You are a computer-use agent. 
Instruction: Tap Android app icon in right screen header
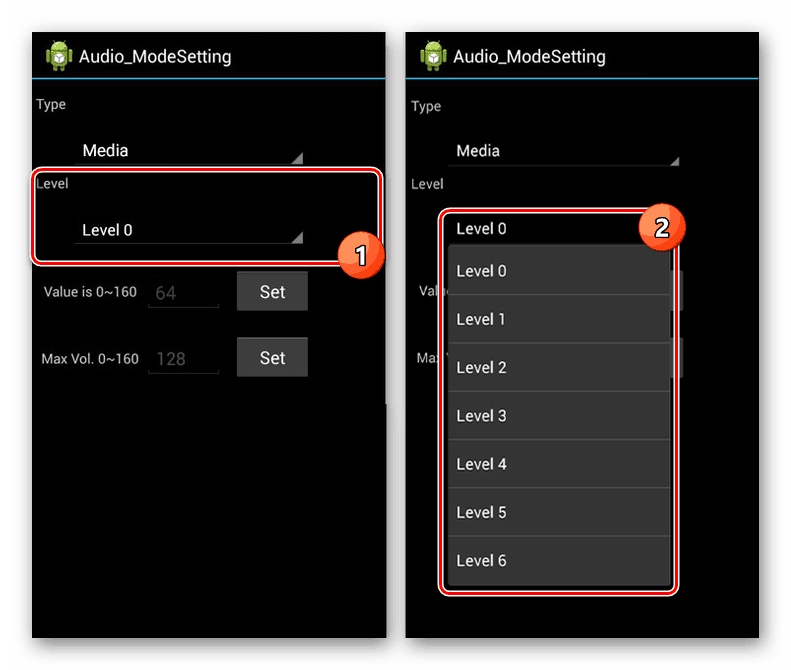[x=433, y=55]
